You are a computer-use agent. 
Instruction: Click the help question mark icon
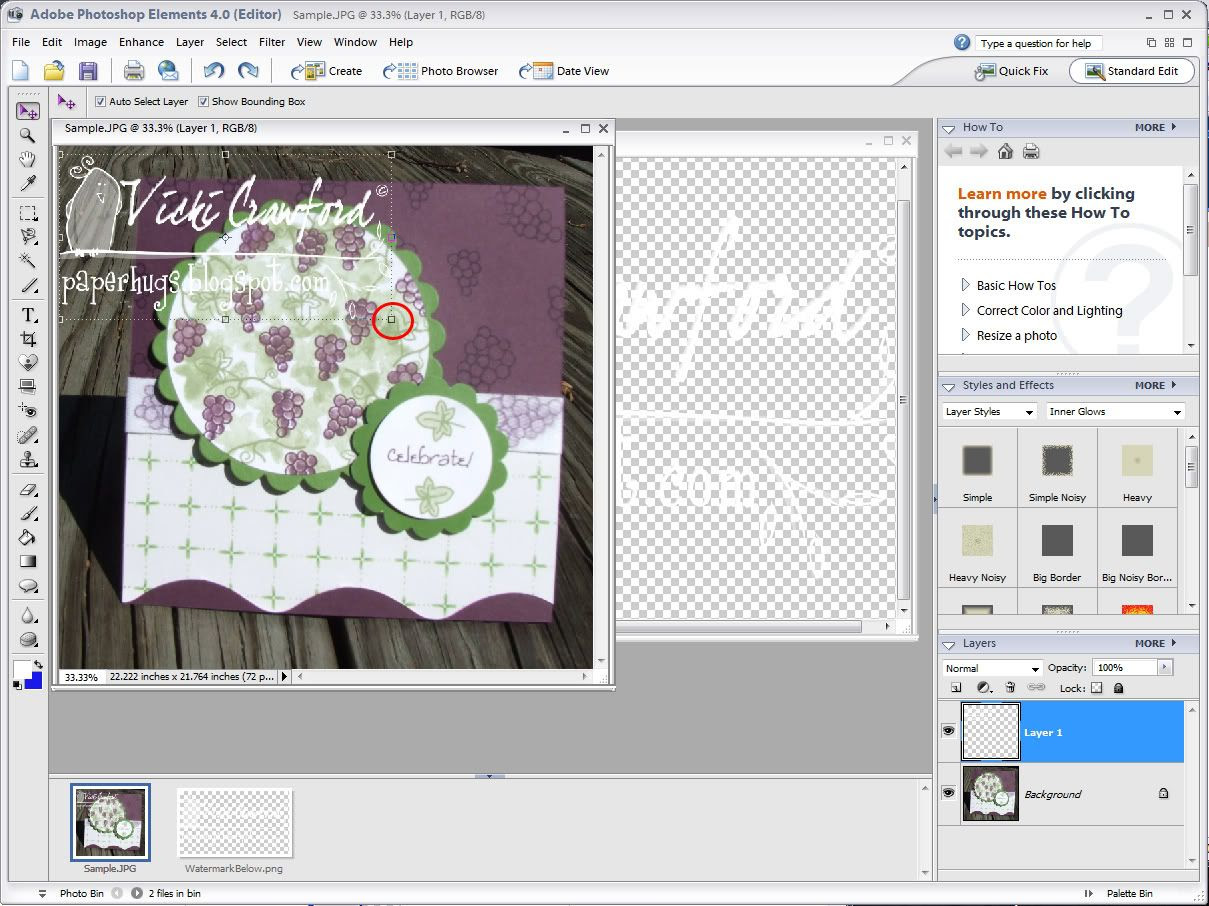962,43
